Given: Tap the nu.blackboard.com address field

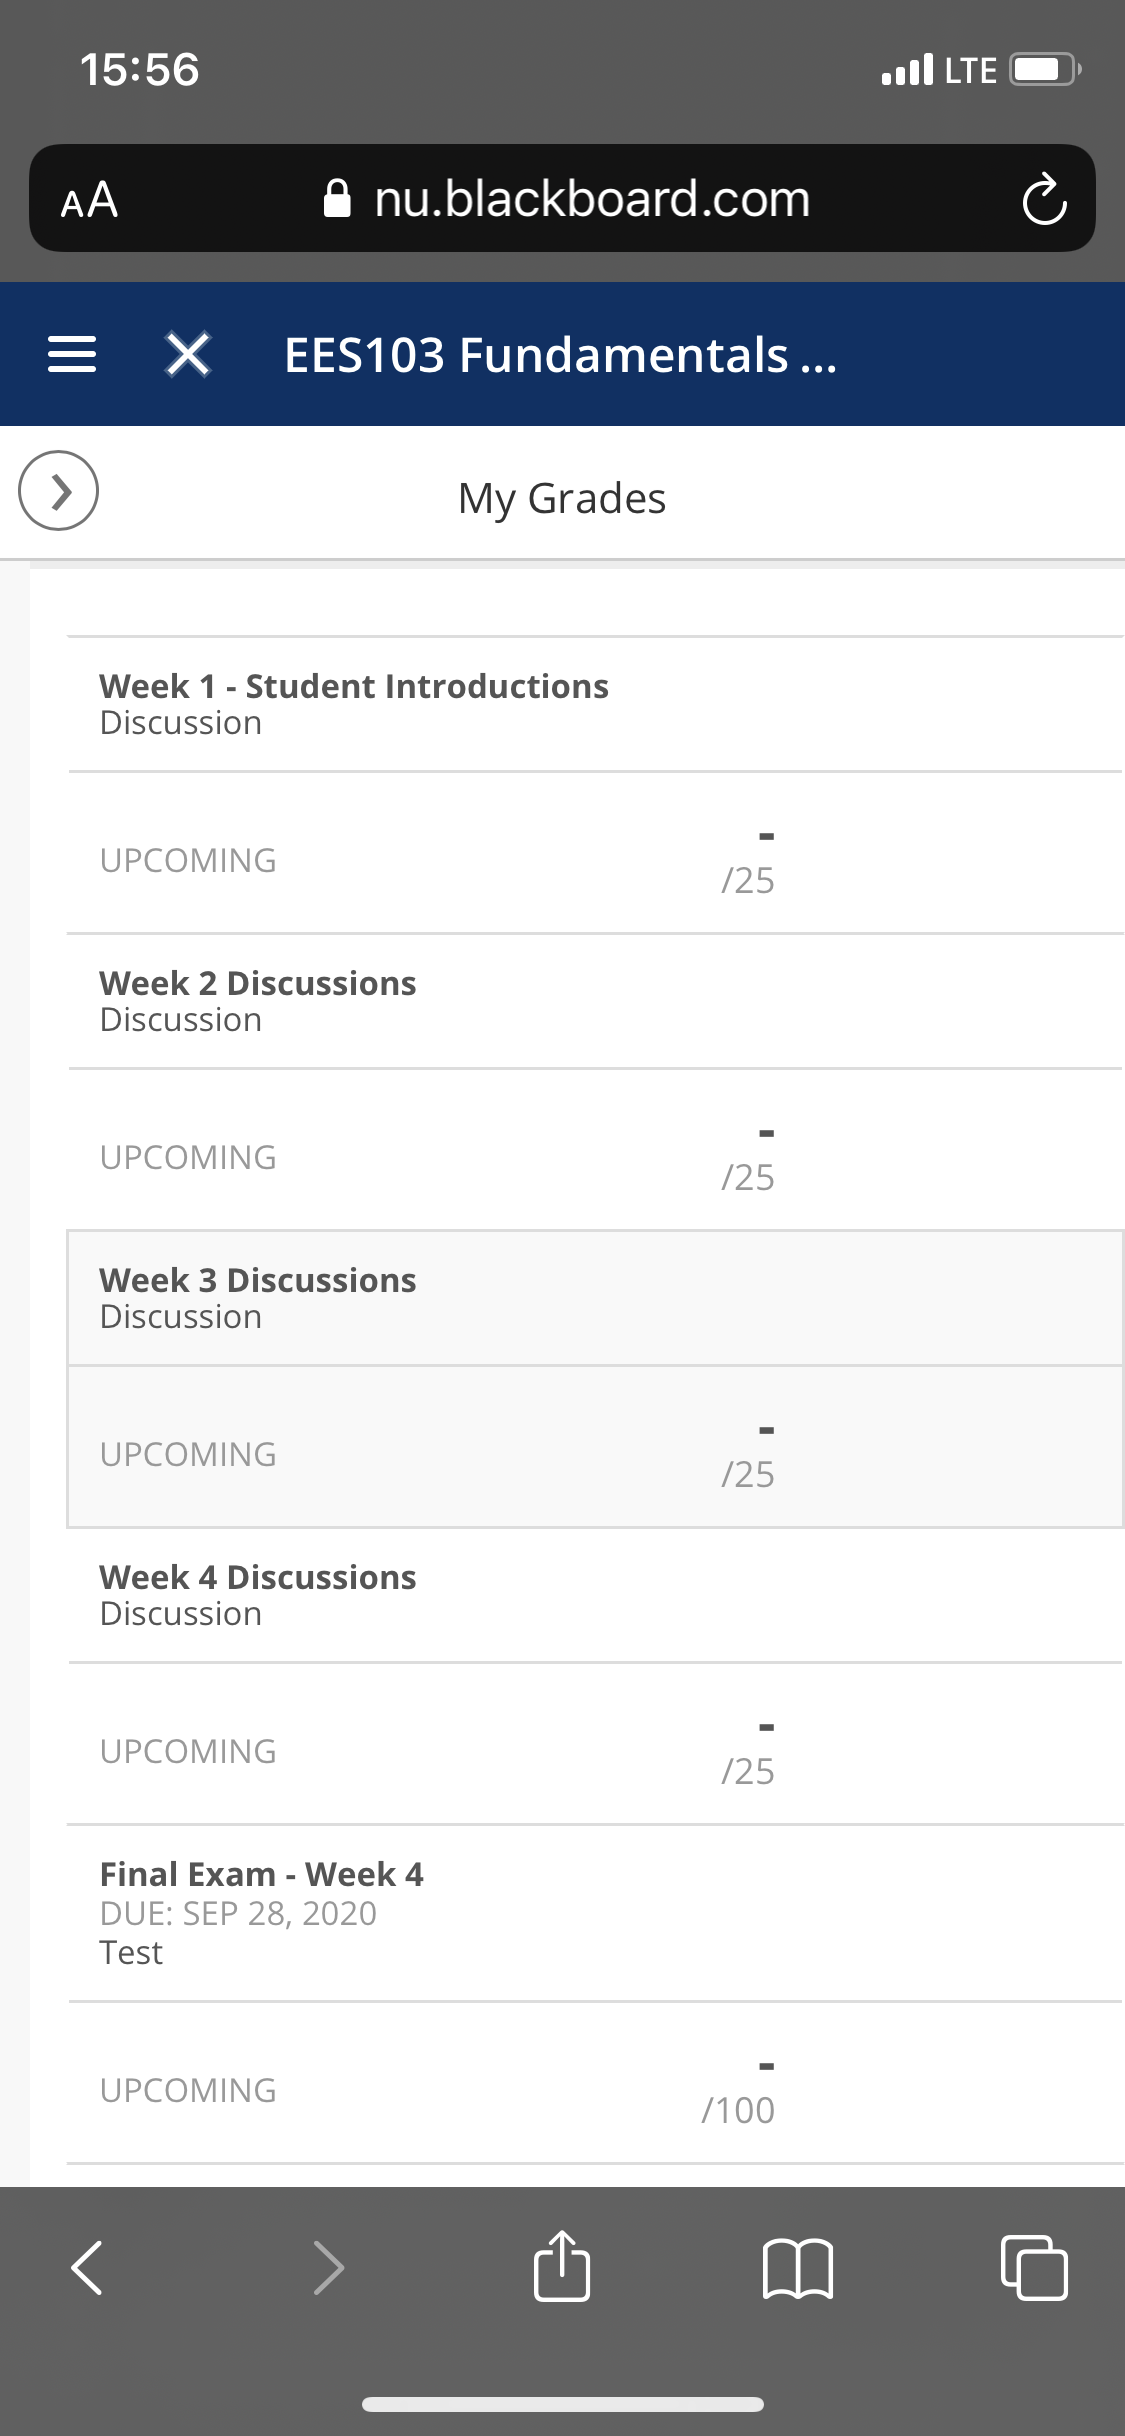Looking at the screenshot, I should click(563, 198).
